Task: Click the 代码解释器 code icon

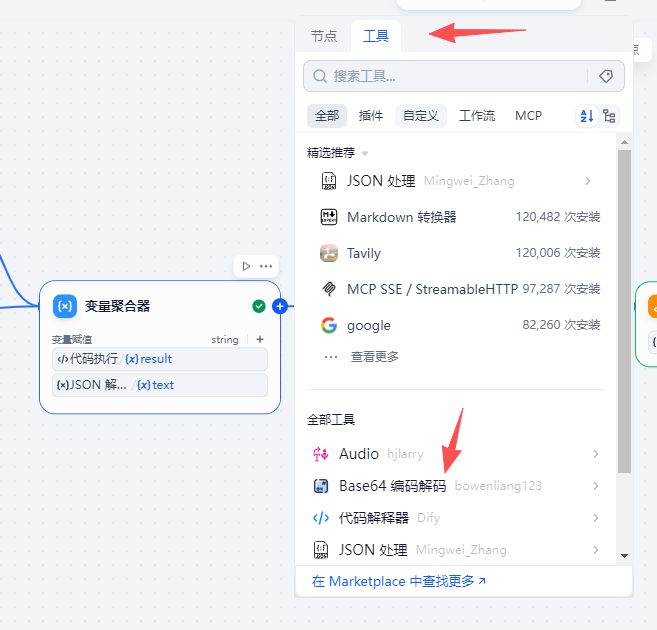Action: [321, 518]
